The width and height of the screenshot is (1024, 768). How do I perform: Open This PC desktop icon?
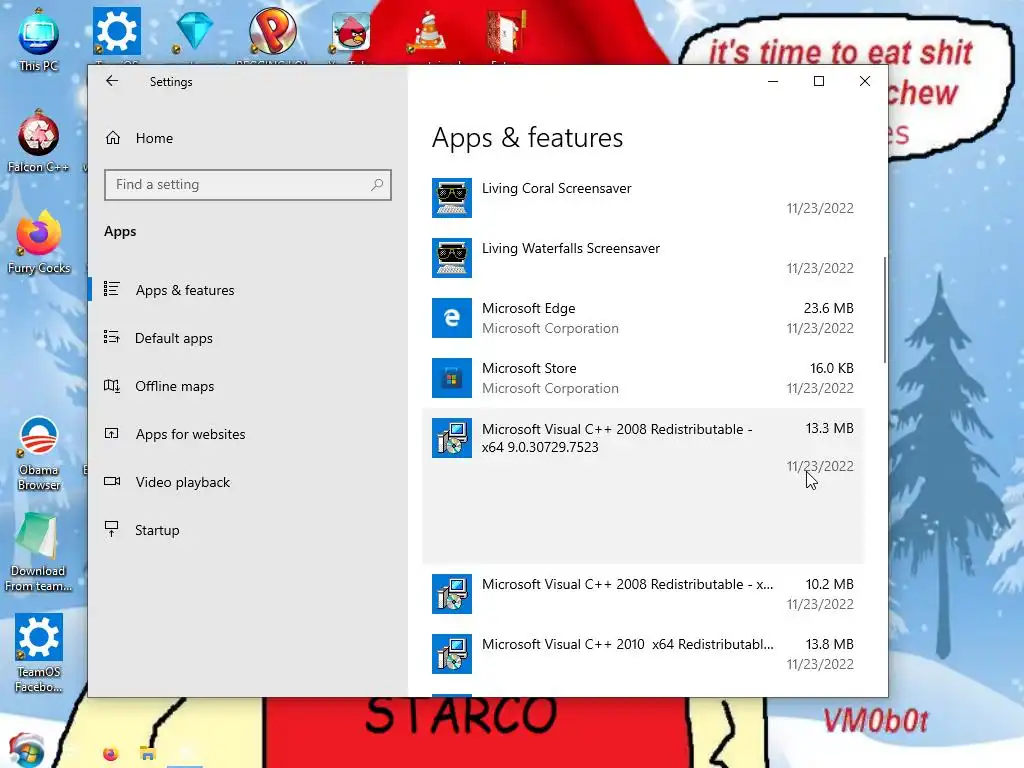[x=39, y=40]
